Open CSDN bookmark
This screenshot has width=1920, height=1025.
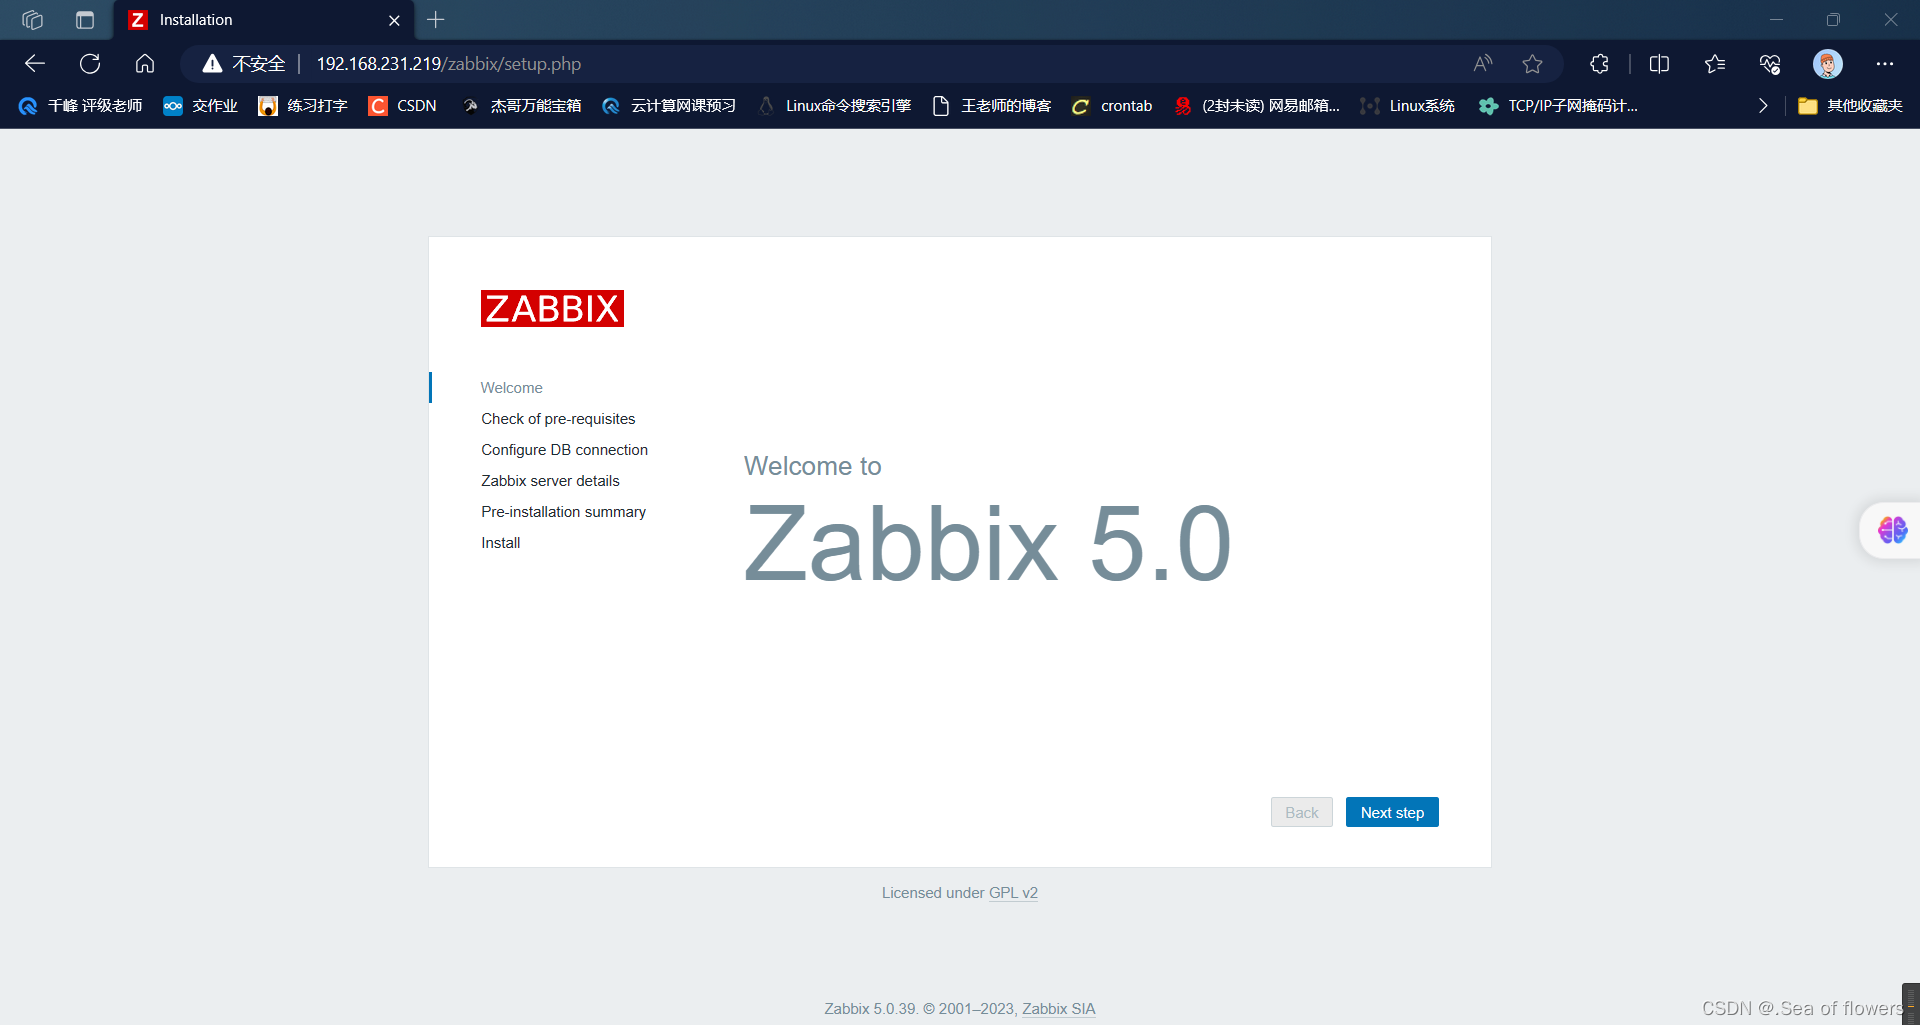403,106
